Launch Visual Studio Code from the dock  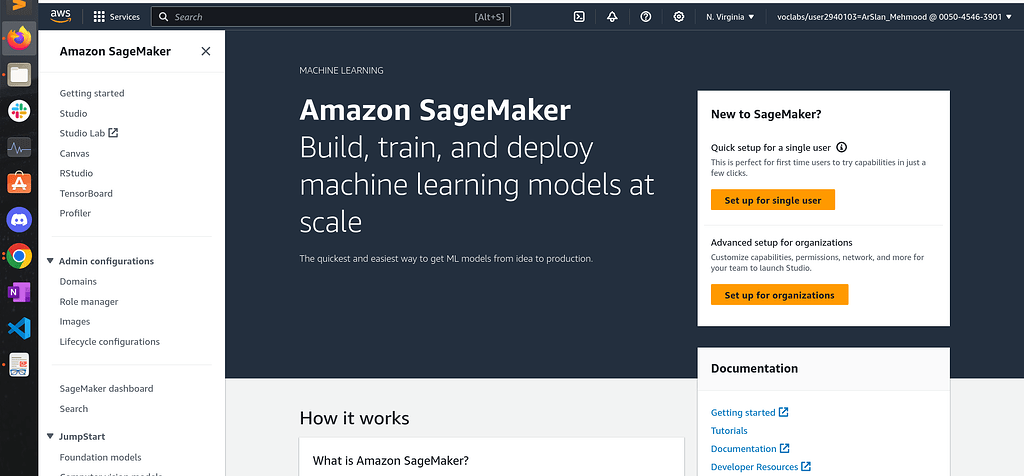(19, 327)
